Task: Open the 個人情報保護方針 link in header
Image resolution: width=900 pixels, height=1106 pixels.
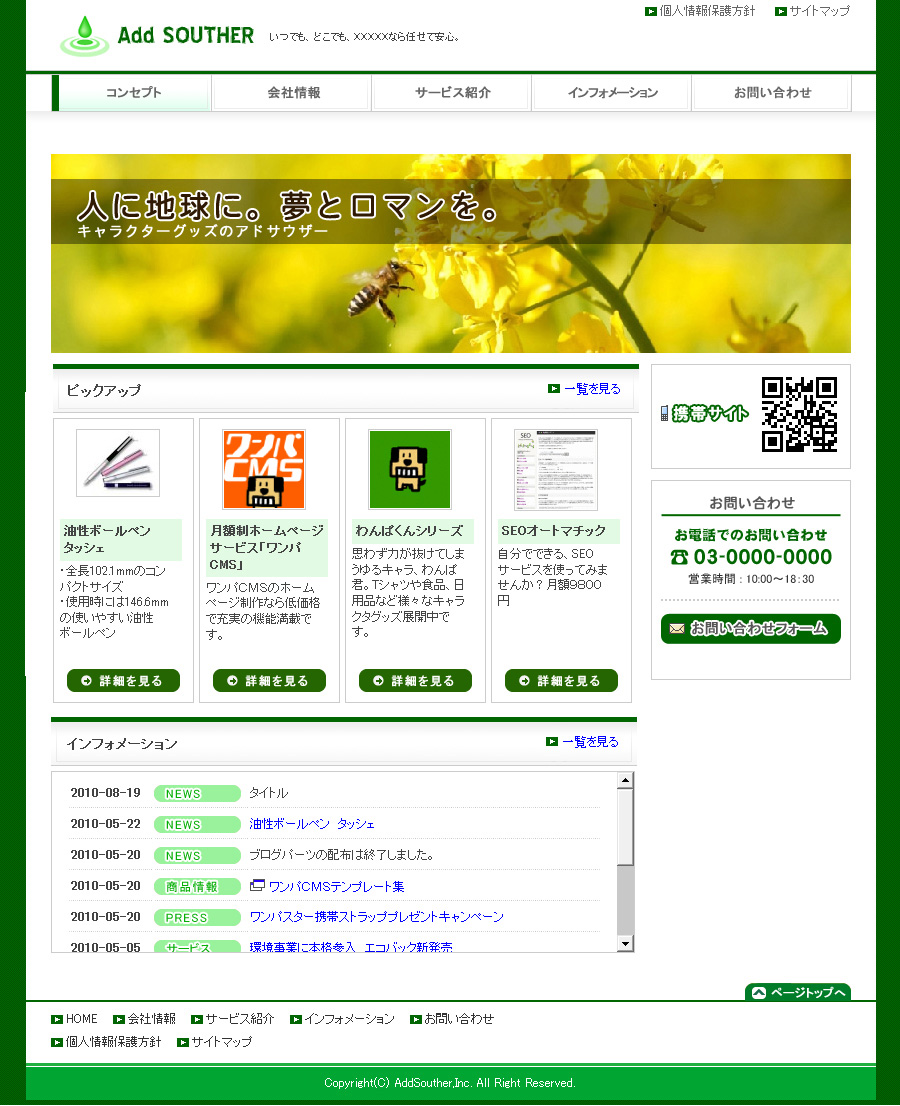Action: [707, 11]
